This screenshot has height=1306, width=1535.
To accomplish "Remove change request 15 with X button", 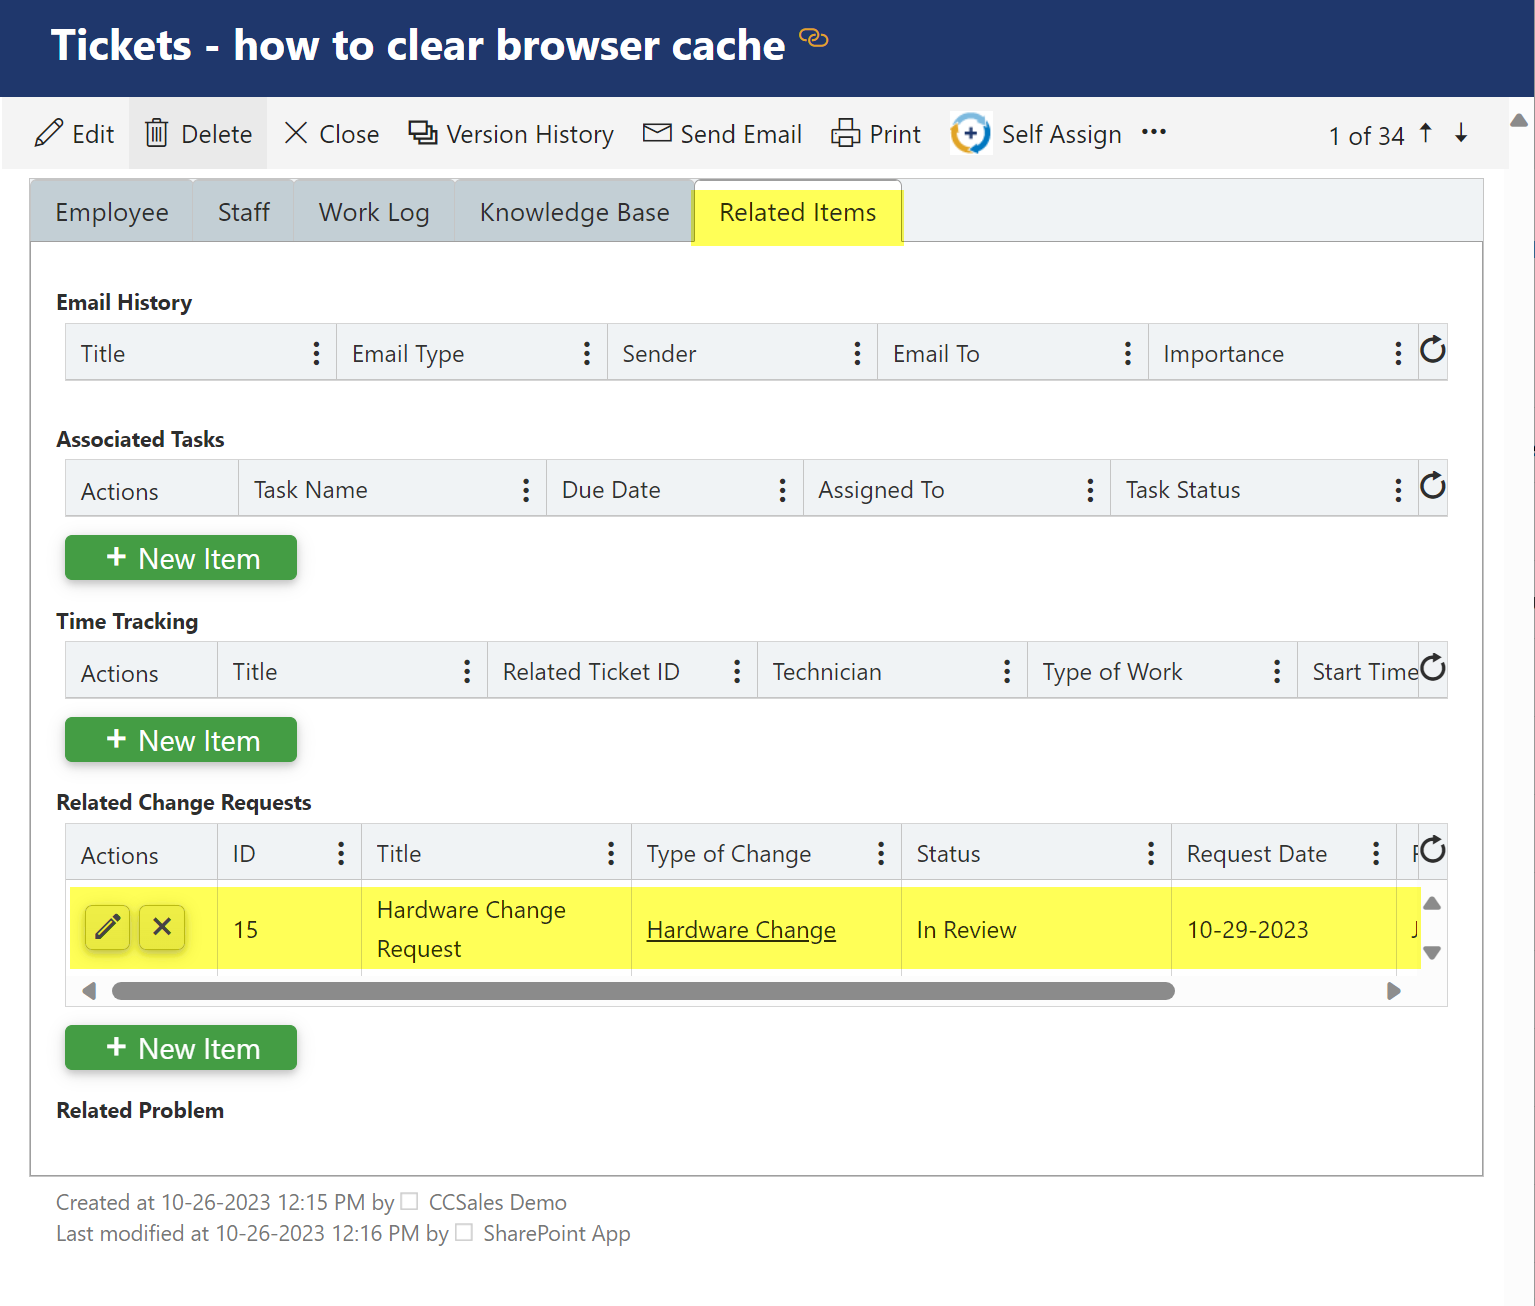I will coord(162,928).
